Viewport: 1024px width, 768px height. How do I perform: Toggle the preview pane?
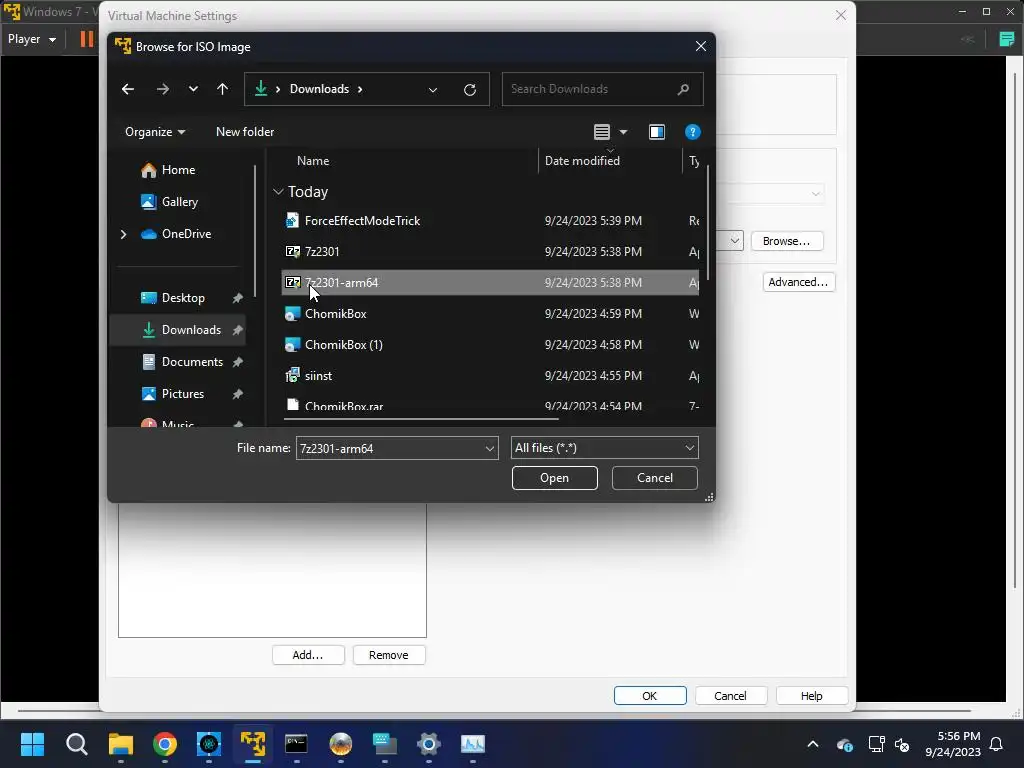[x=656, y=132]
